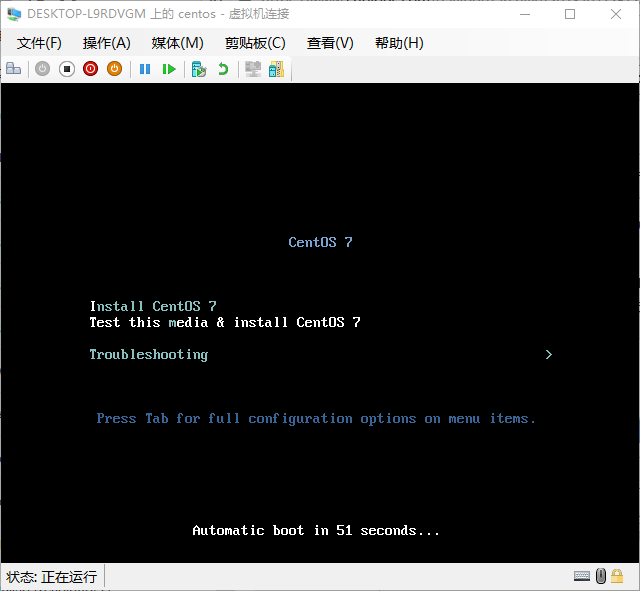Click the window title bar app icon

click(x=14, y=14)
